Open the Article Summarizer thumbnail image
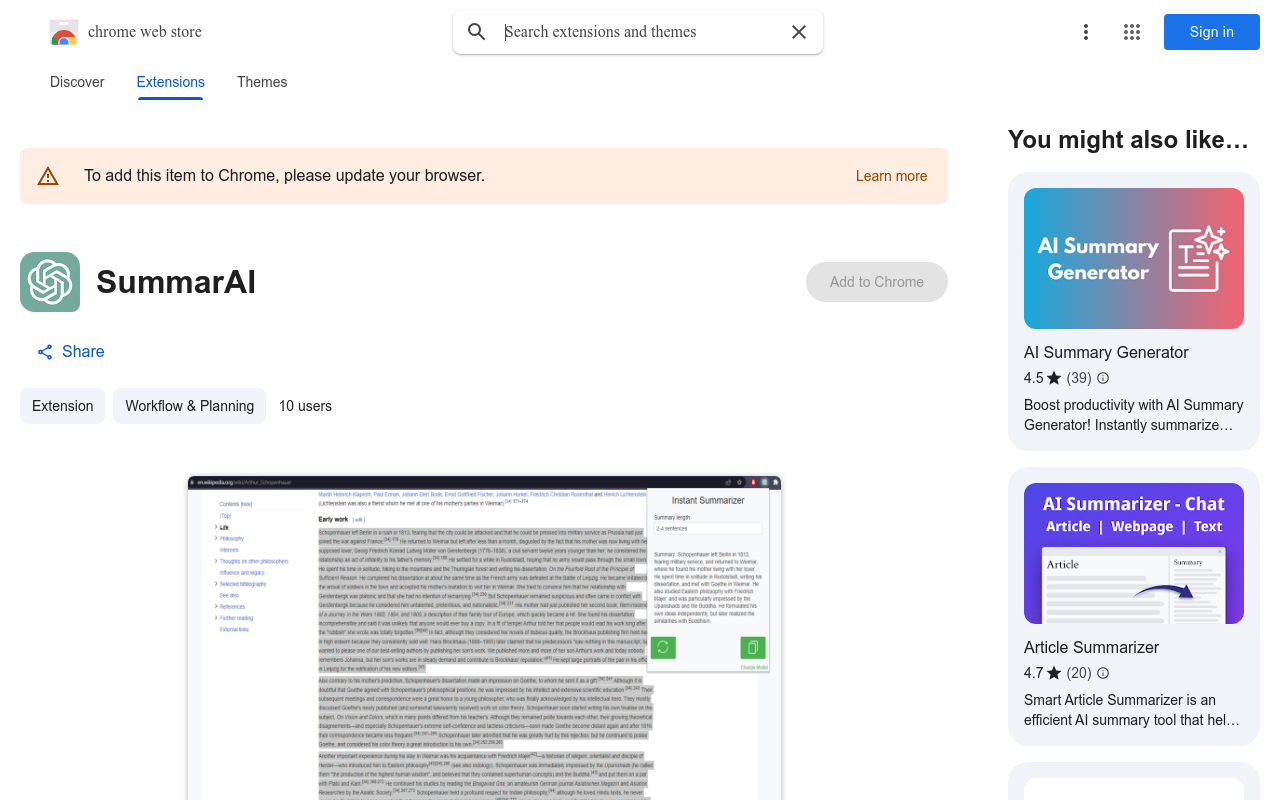The width and height of the screenshot is (1280, 800). pyautogui.click(x=1134, y=553)
